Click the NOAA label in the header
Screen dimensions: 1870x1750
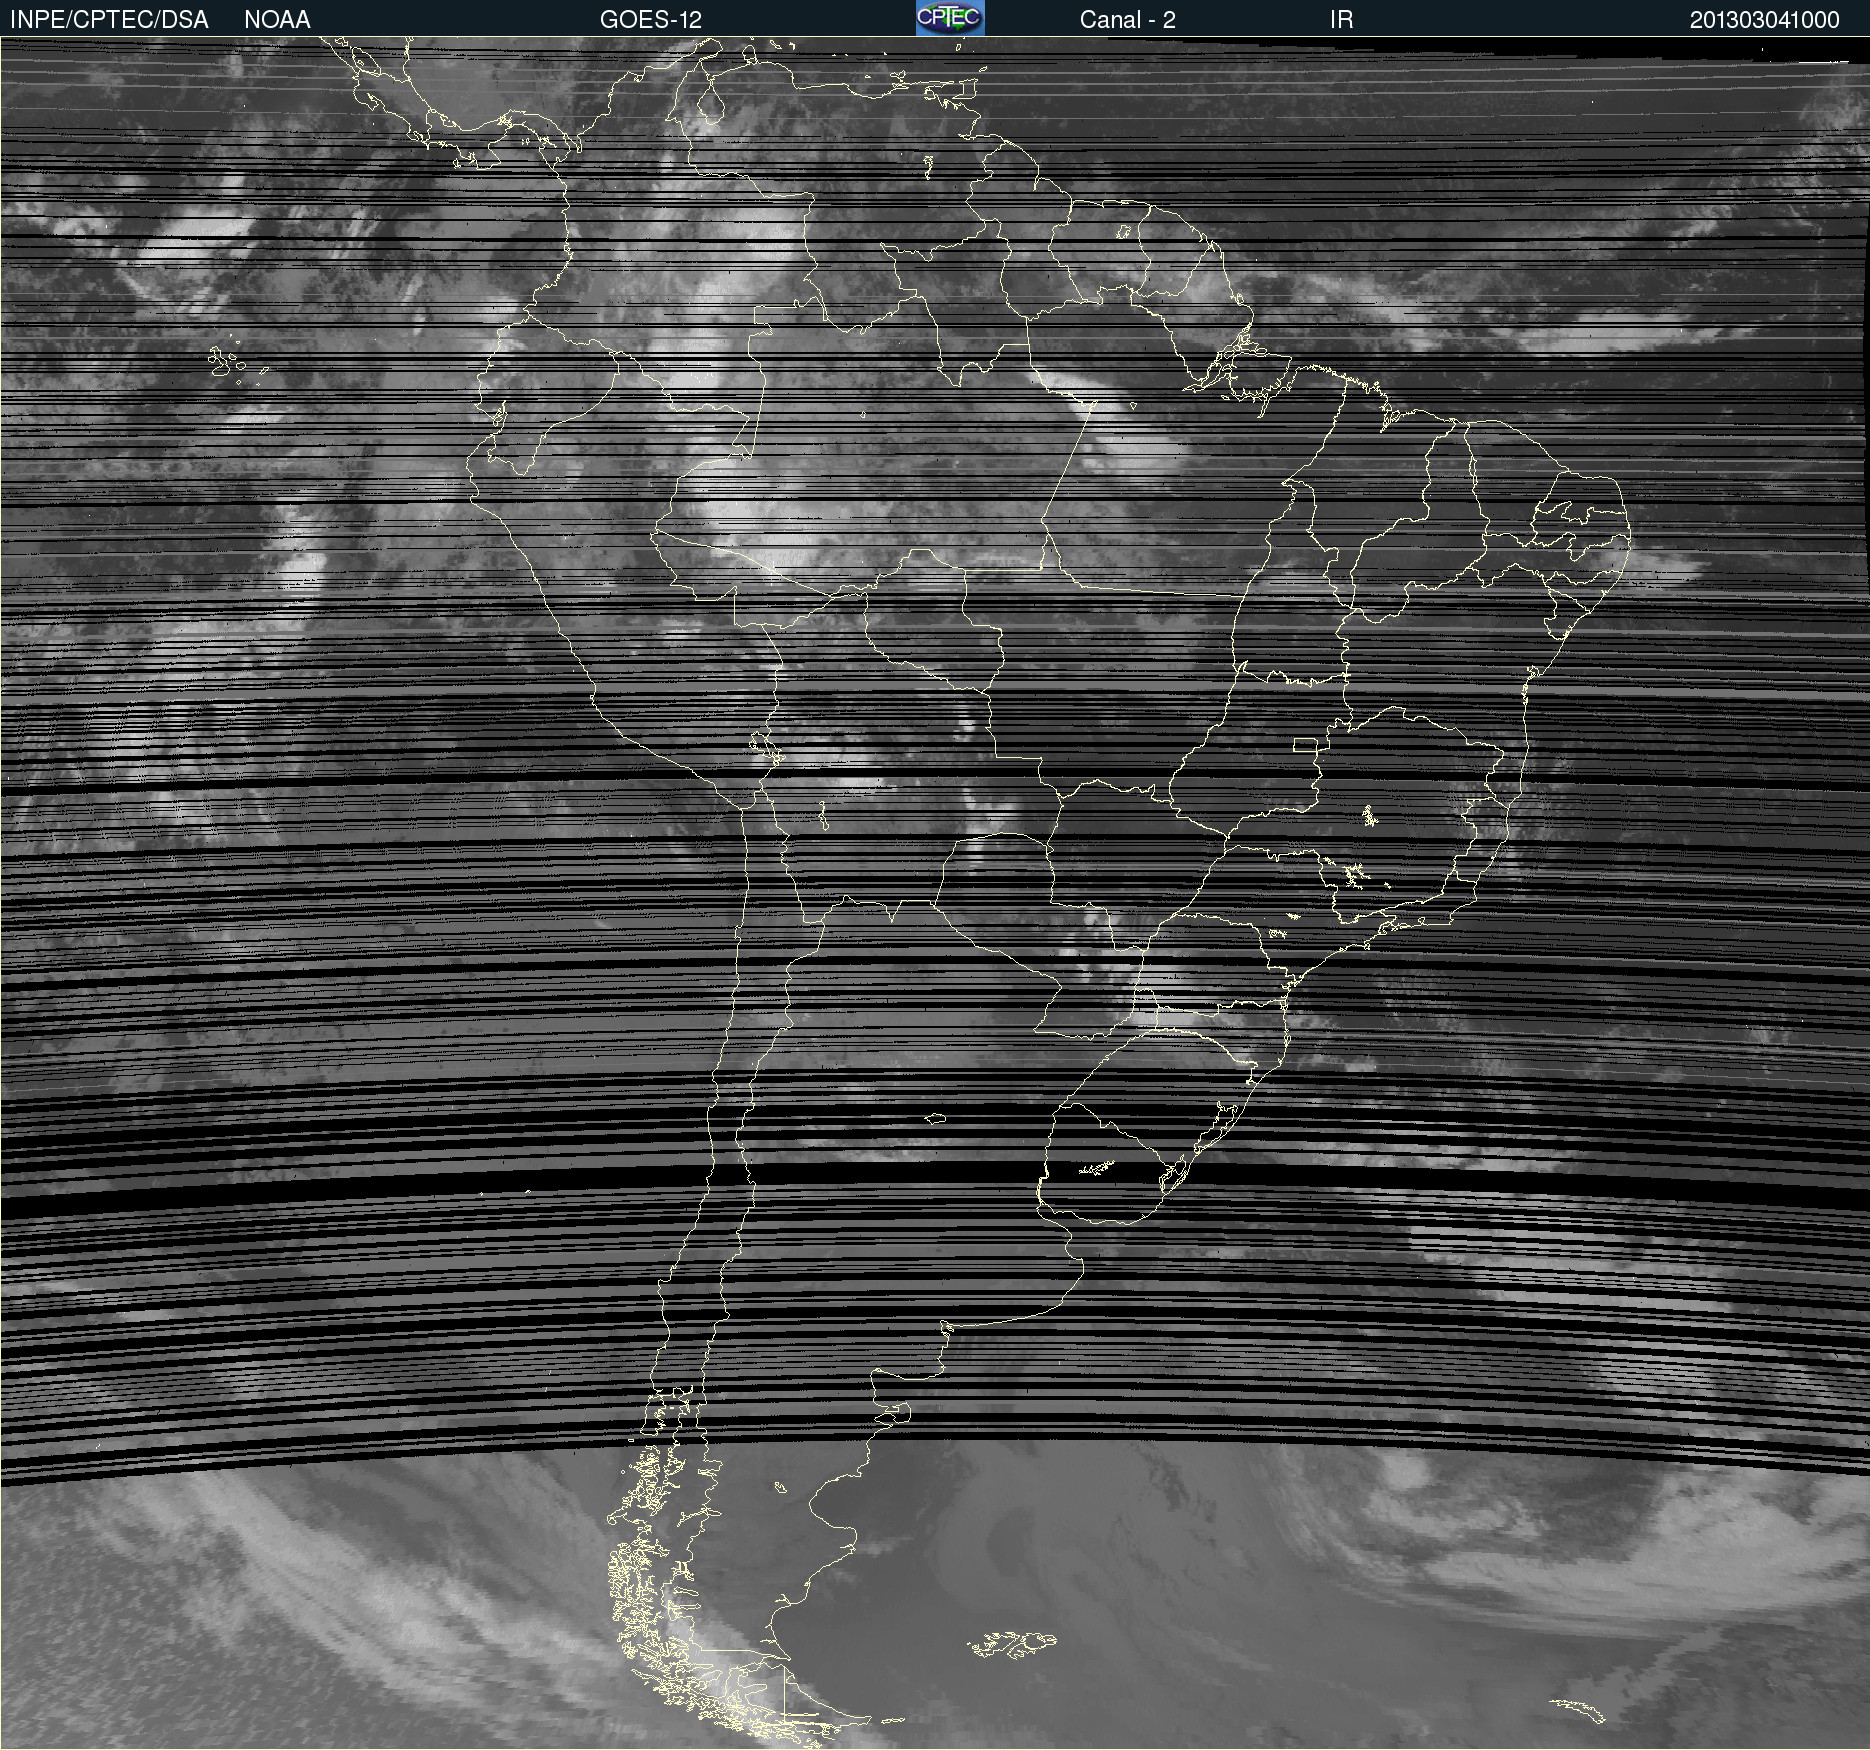[277, 20]
